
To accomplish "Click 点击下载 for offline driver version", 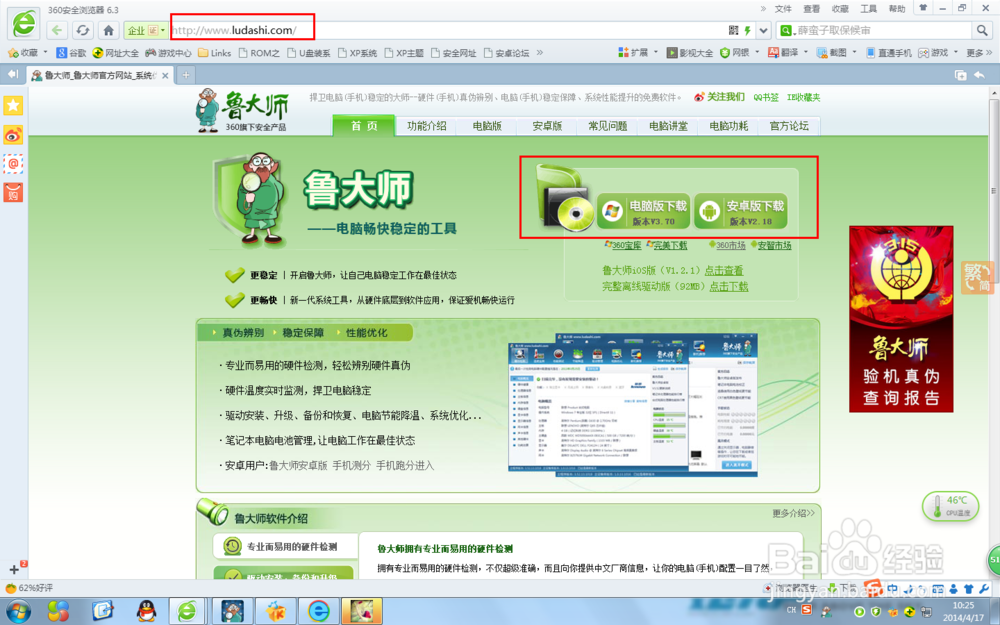I will click(x=729, y=286).
